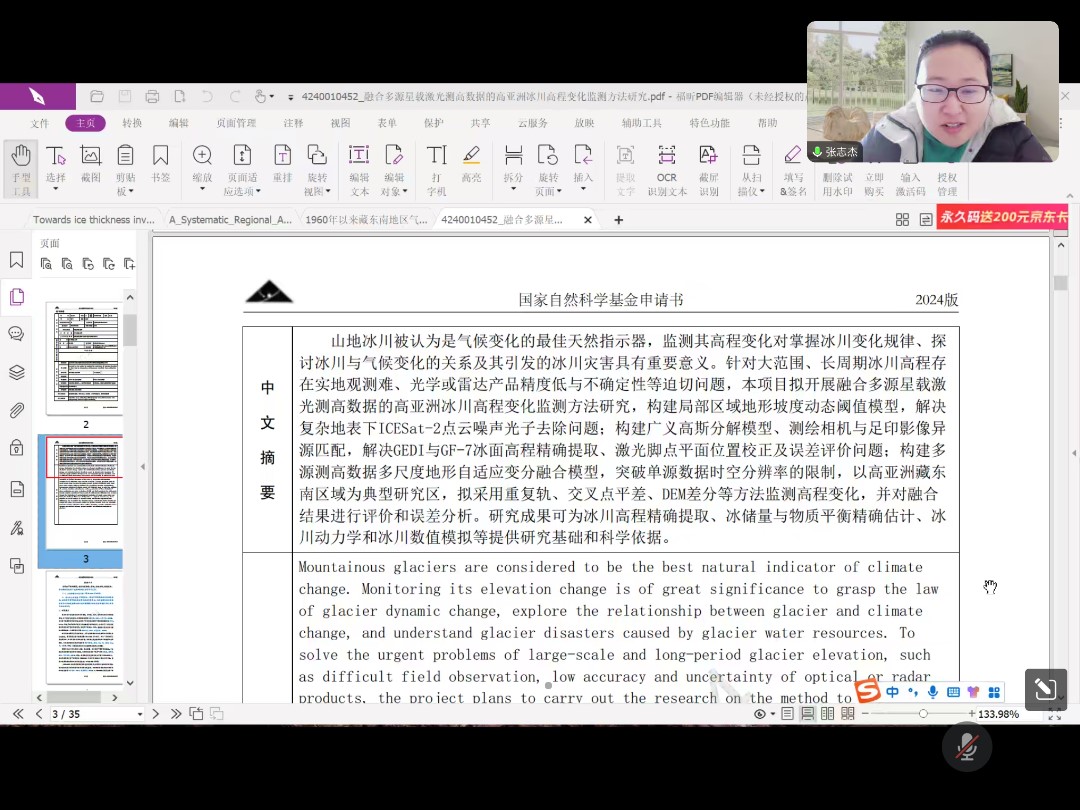The image size is (1080, 810).
Task: Select the page 2 thumbnail
Action: point(85,357)
